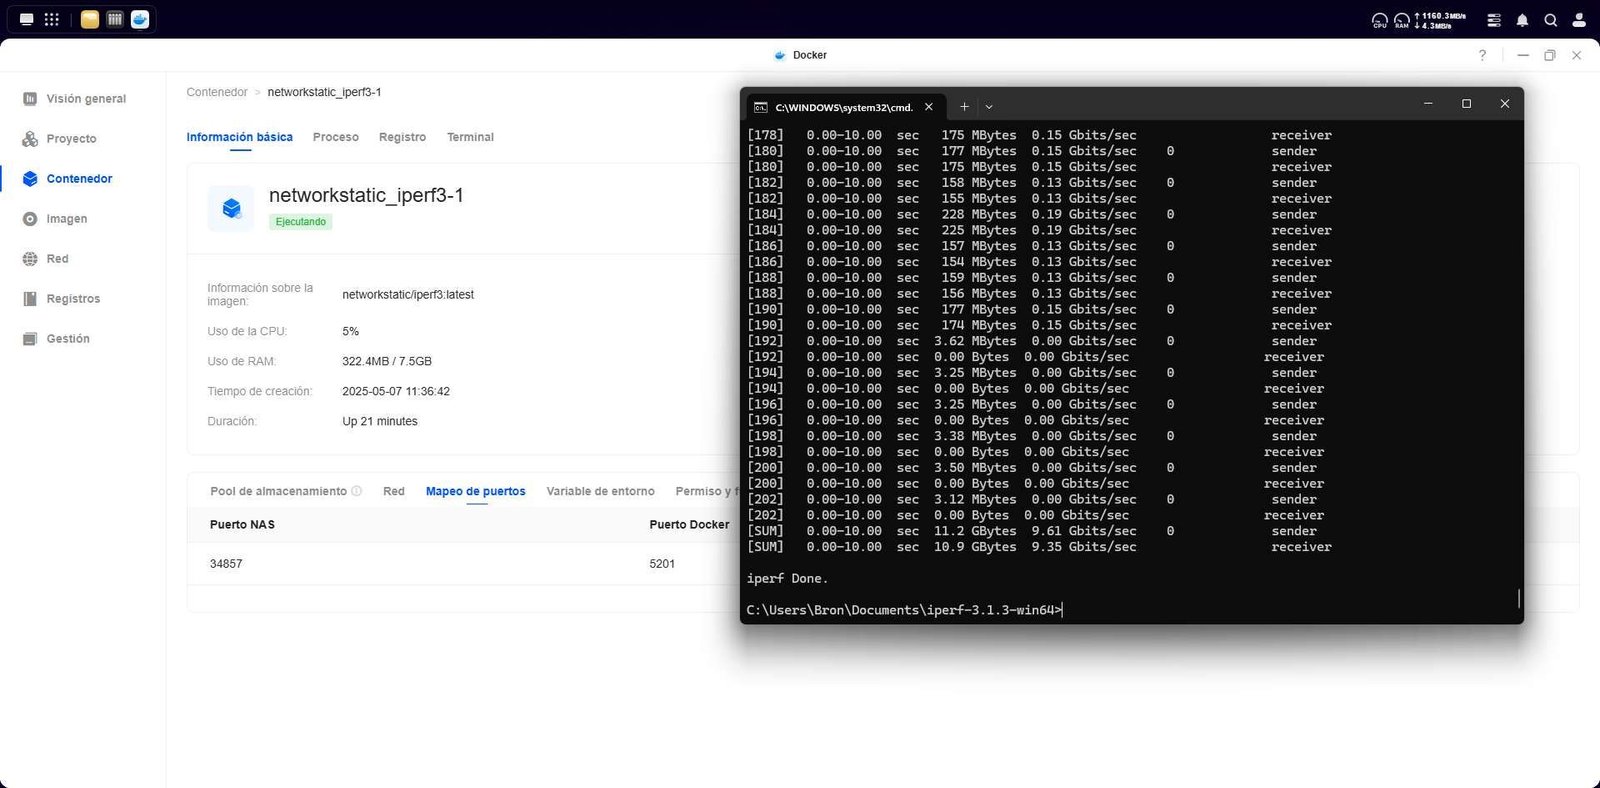Open Gestión section in sidebar
Image resolution: width=1600 pixels, height=788 pixels.
click(x=68, y=339)
